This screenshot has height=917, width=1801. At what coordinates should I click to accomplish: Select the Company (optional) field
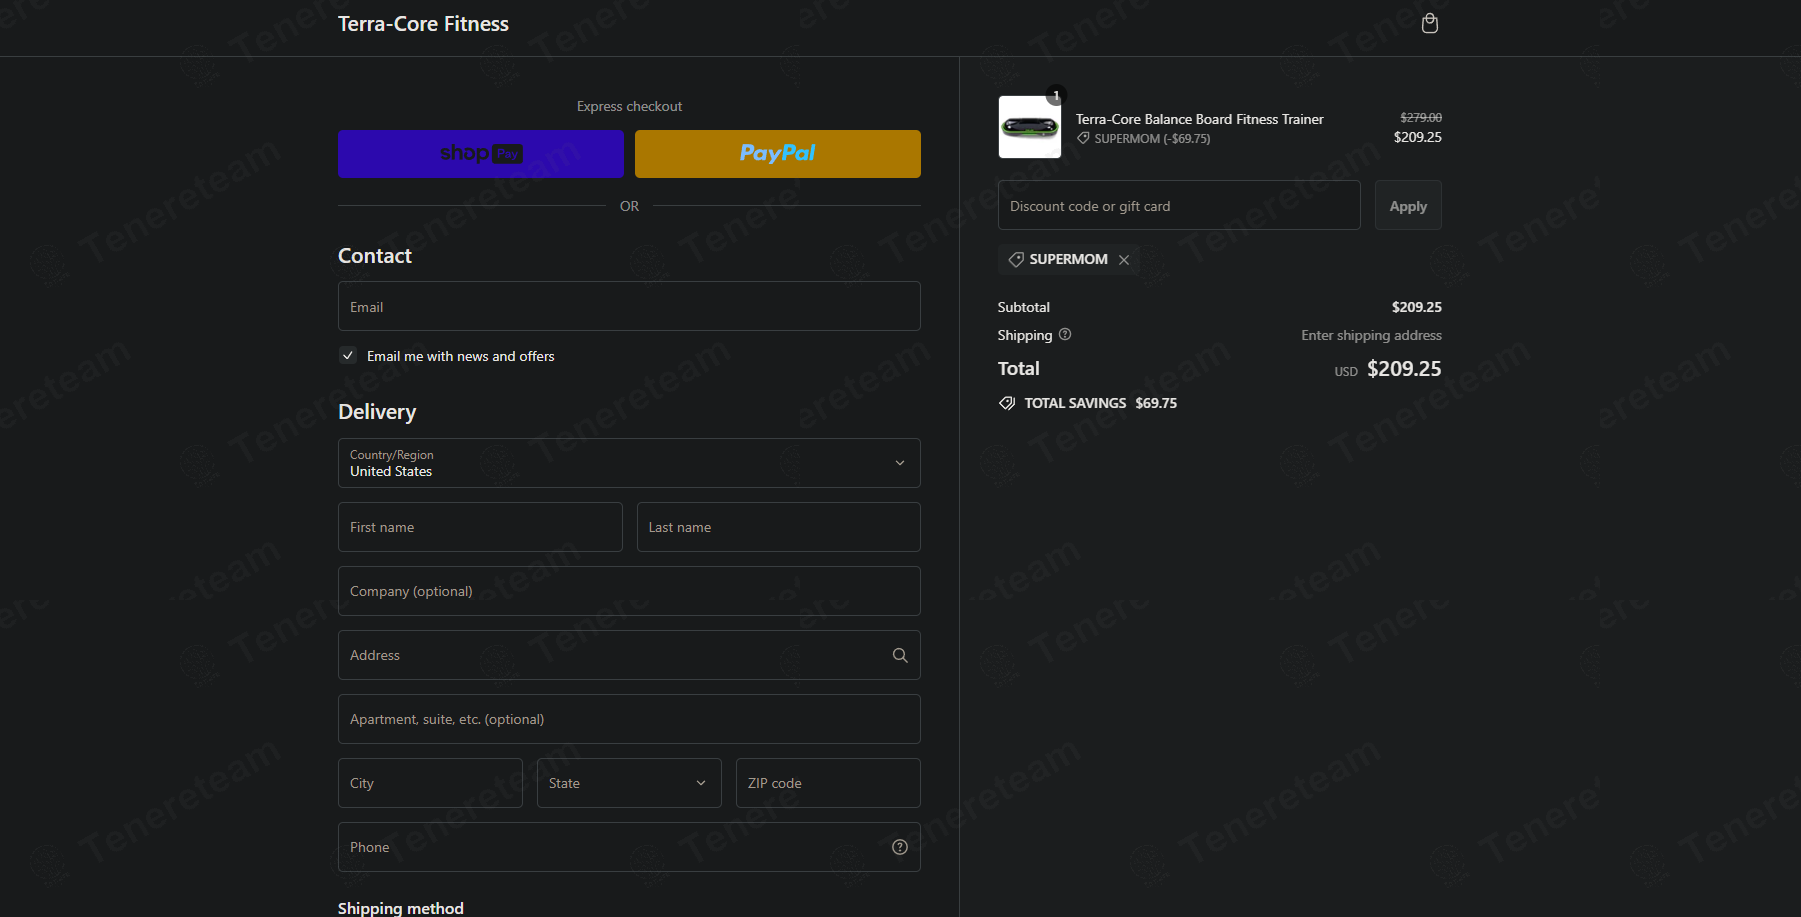click(629, 591)
